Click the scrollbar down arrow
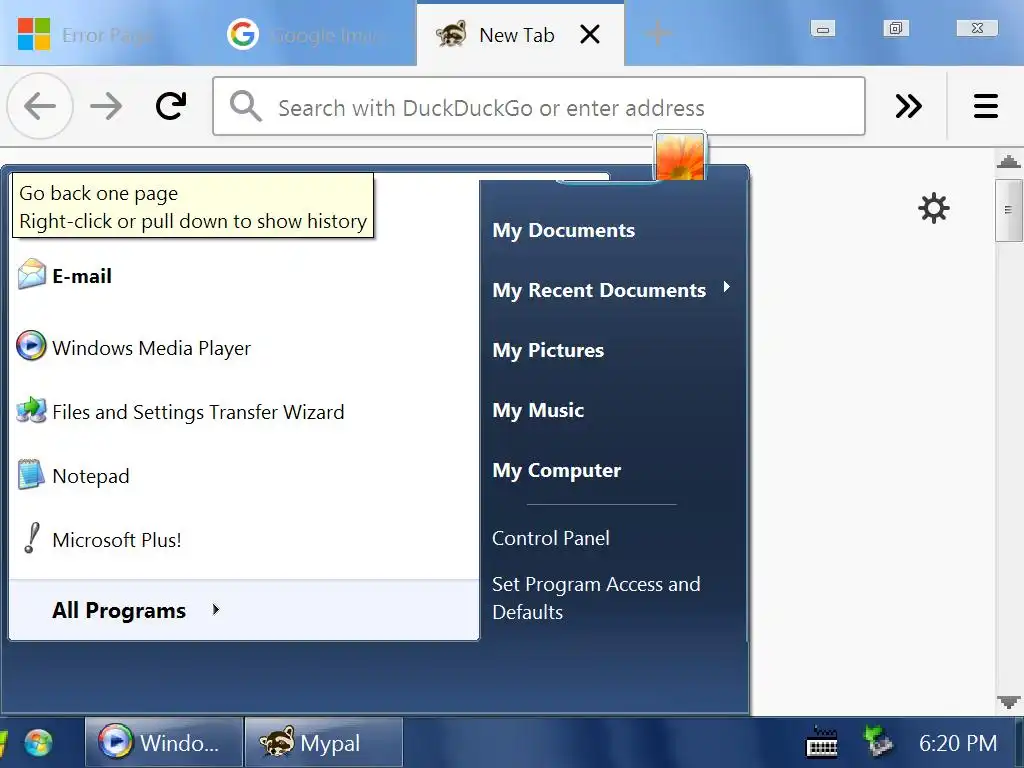The image size is (1024, 768). (x=1009, y=702)
